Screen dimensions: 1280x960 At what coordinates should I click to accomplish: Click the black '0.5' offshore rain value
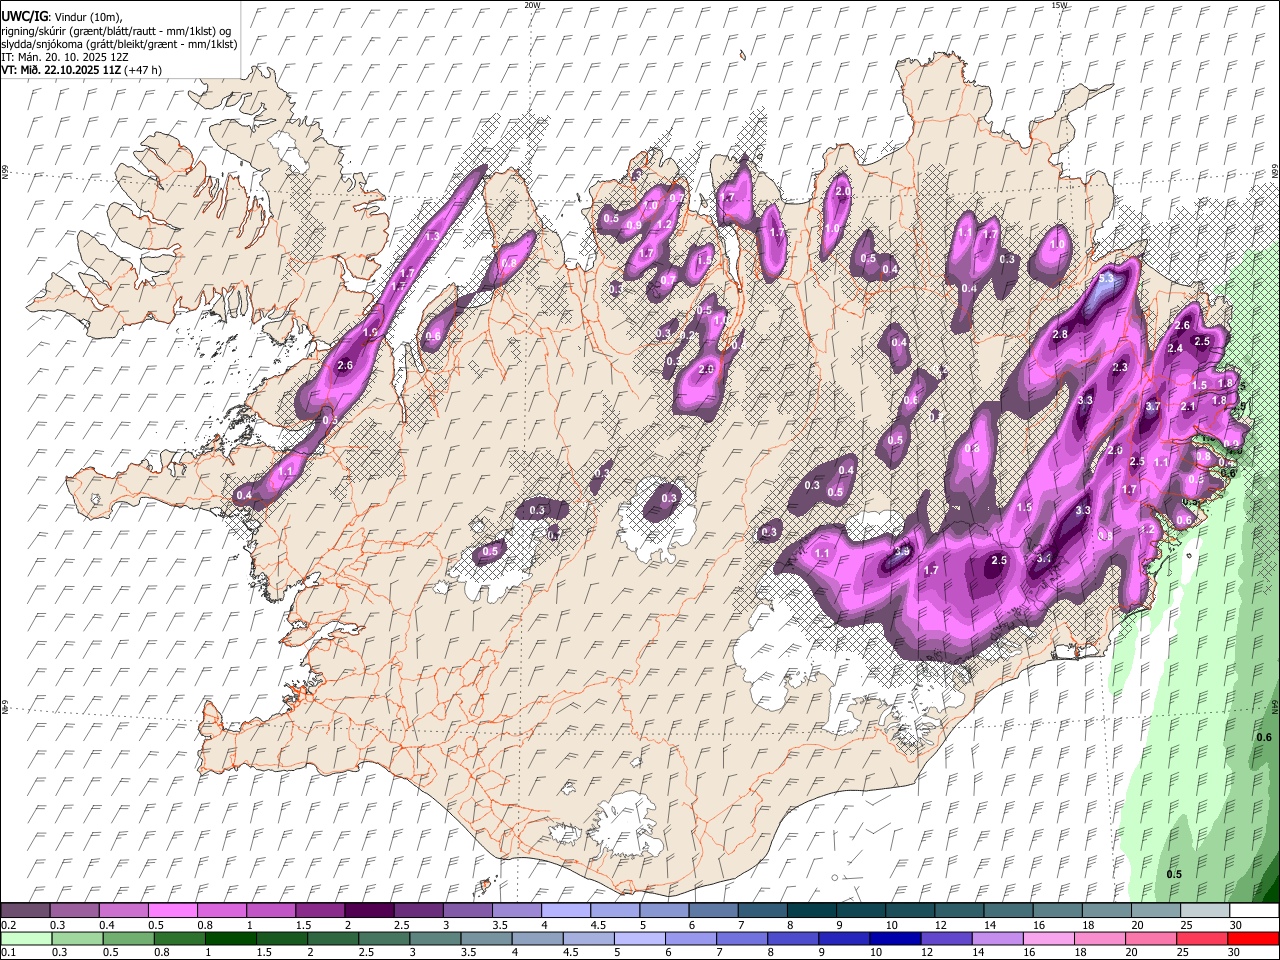1175,874
